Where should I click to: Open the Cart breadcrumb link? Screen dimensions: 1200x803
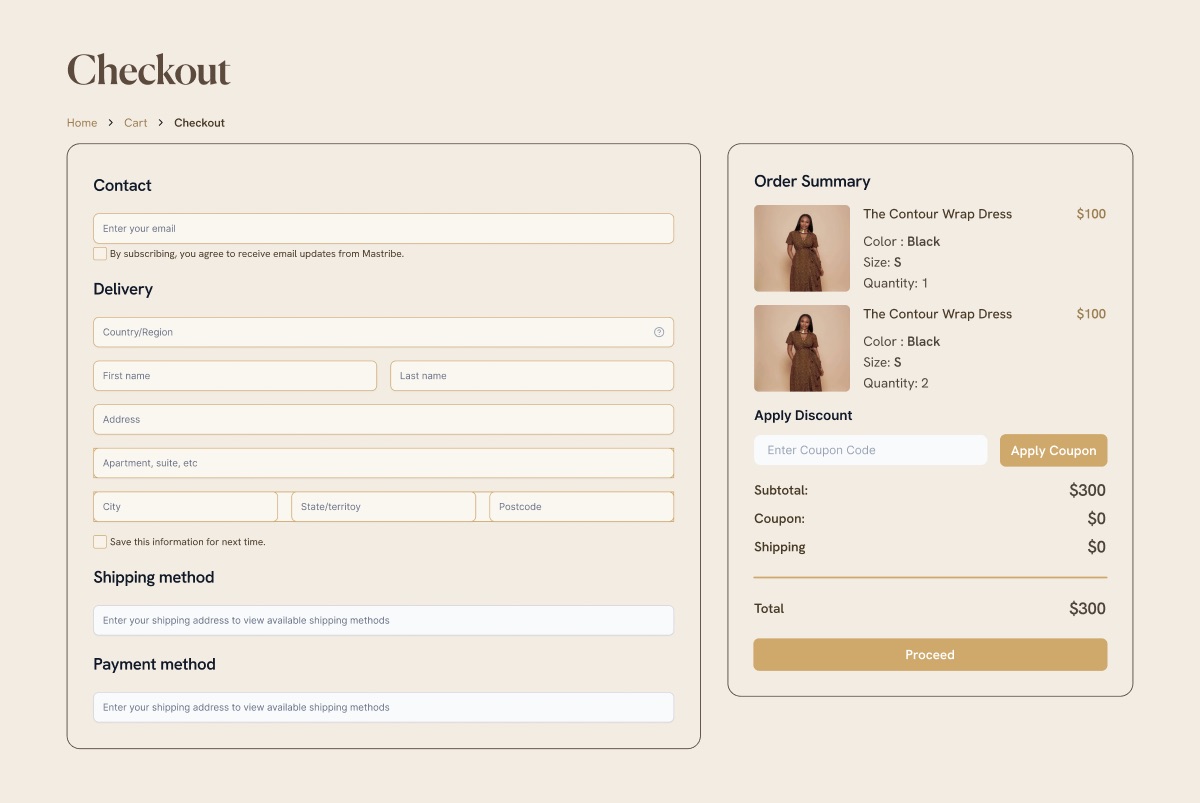click(x=136, y=123)
